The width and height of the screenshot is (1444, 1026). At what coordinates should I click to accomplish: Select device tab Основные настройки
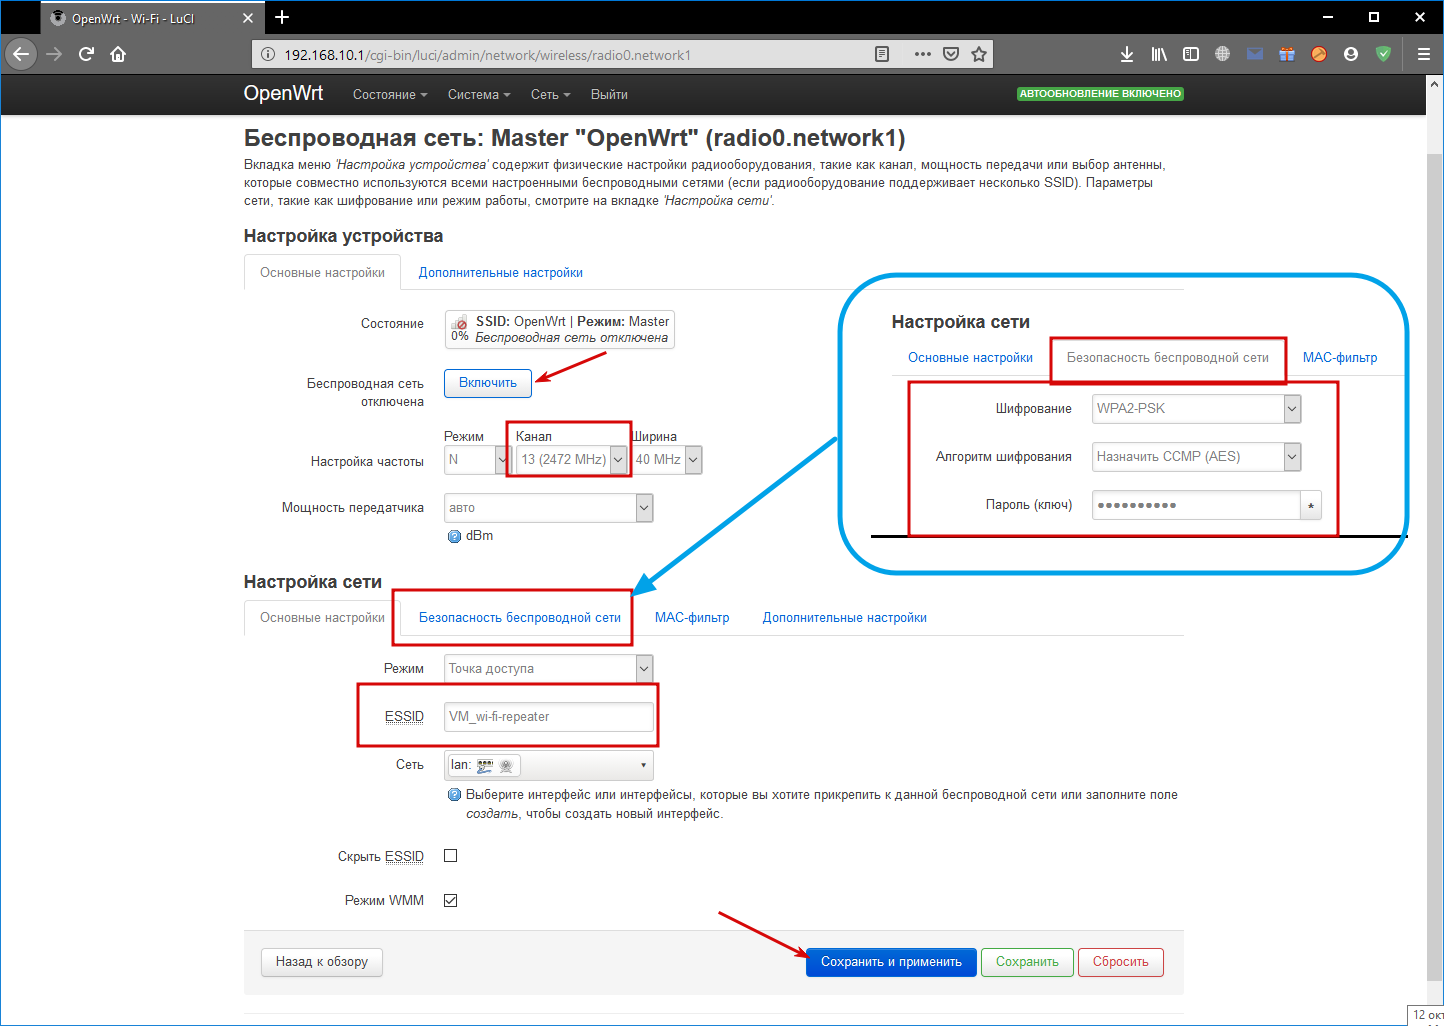322,273
